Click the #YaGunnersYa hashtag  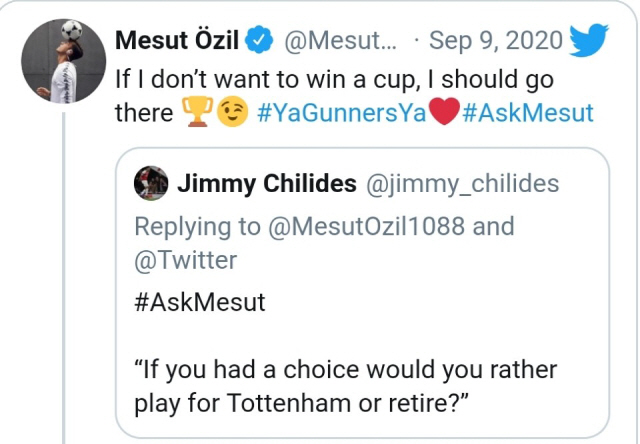tap(342, 112)
